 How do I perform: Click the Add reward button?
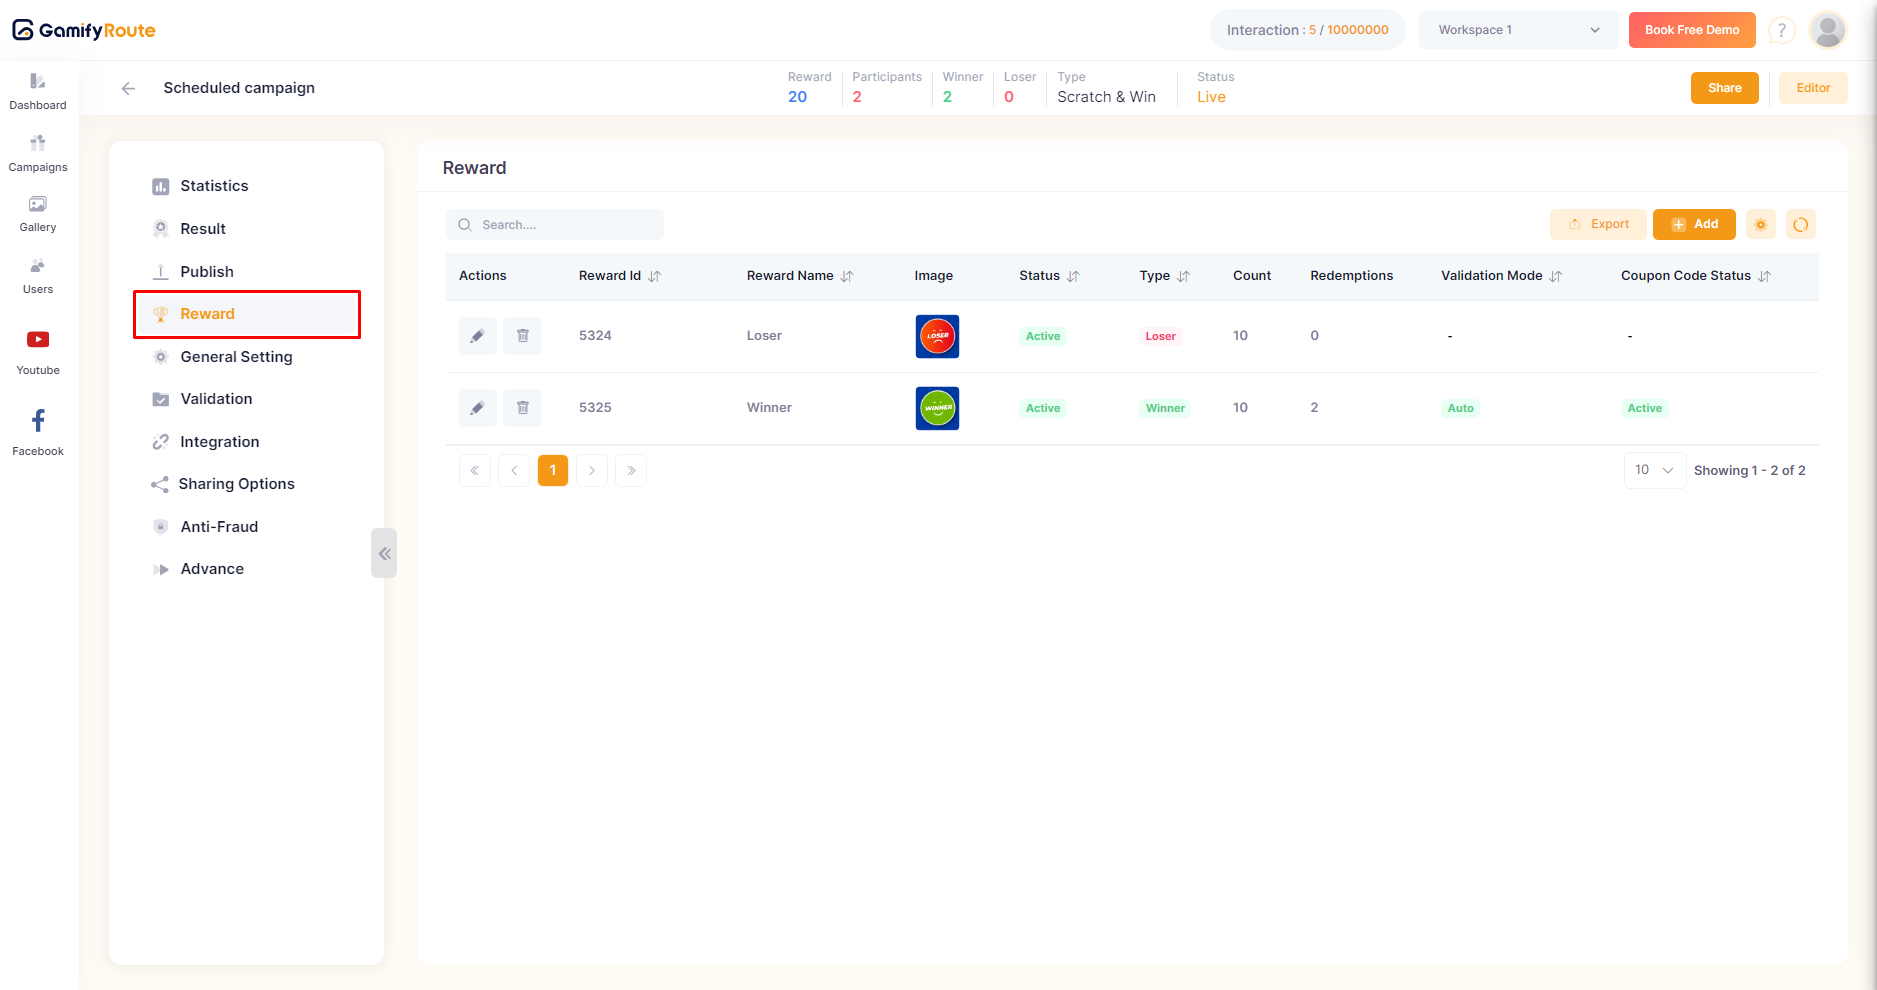pyautogui.click(x=1694, y=225)
